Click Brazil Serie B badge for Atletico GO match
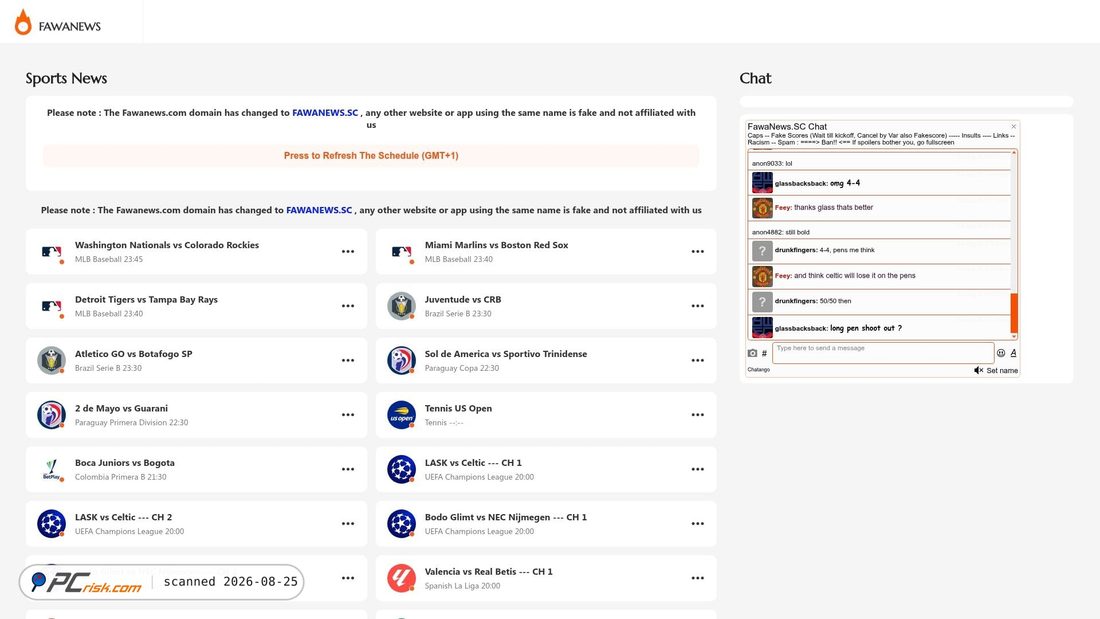This screenshot has width=1100, height=619. [51, 360]
